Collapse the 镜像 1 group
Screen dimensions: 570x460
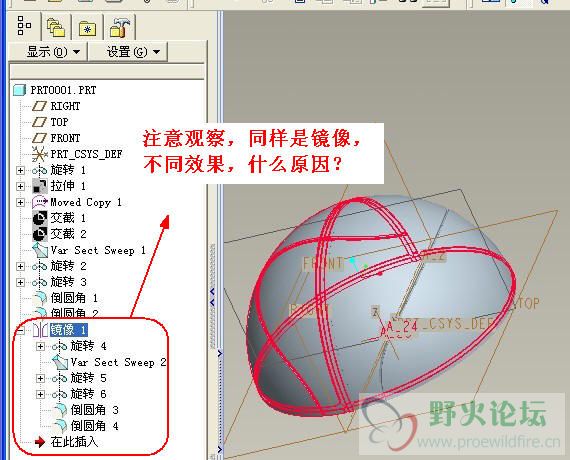tap(20, 330)
